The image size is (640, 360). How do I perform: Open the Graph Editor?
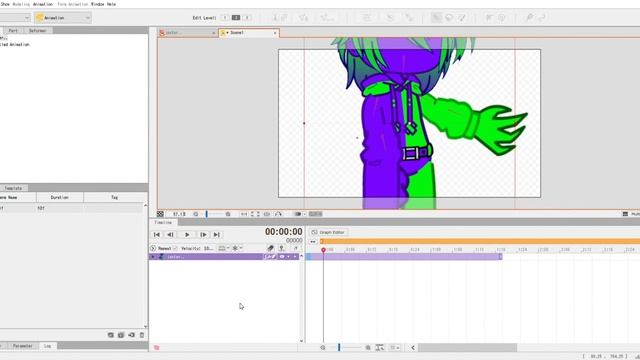pyautogui.click(x=329, y=232)
